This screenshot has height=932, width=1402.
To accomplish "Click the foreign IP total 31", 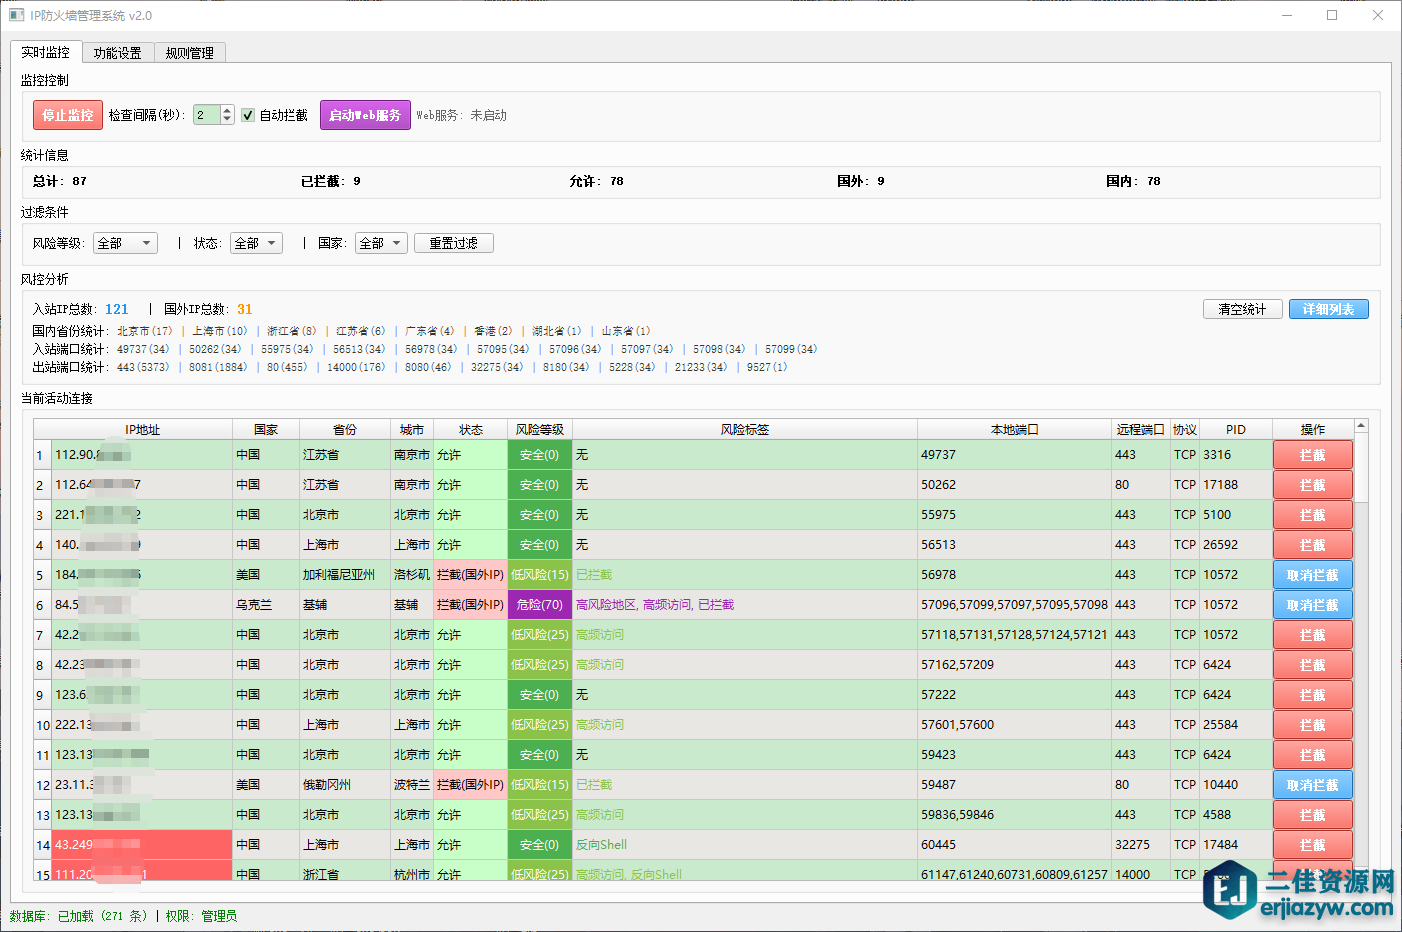I will pyautogui.click(x=245, y=309).
